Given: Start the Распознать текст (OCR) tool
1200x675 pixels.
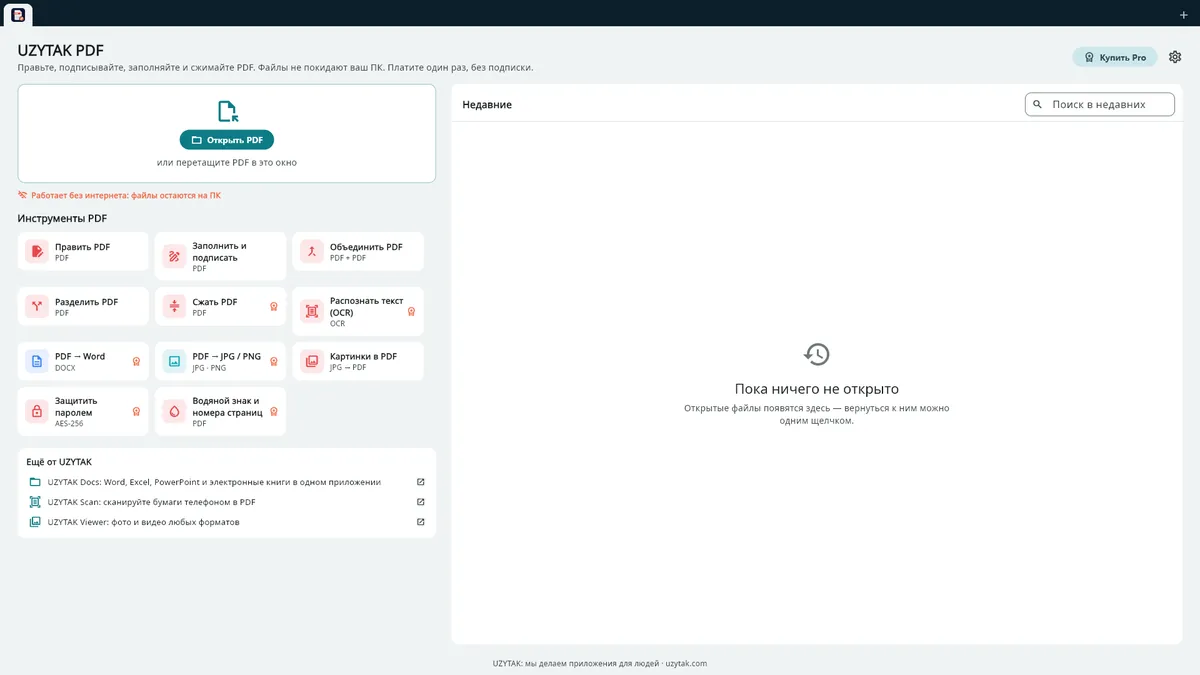Looking at the screenshot, I should tap(358, 311).
